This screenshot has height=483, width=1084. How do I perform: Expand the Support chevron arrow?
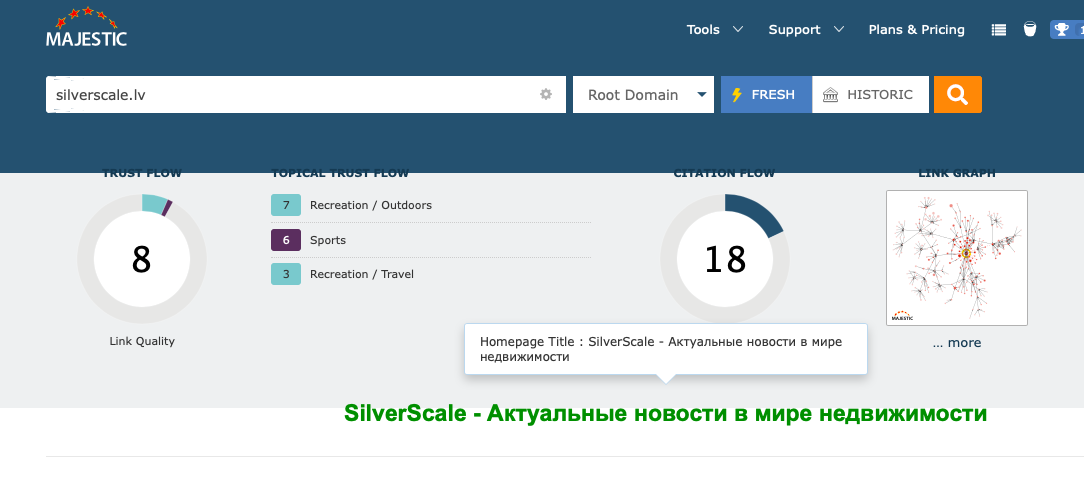click(x=839, y=30)
